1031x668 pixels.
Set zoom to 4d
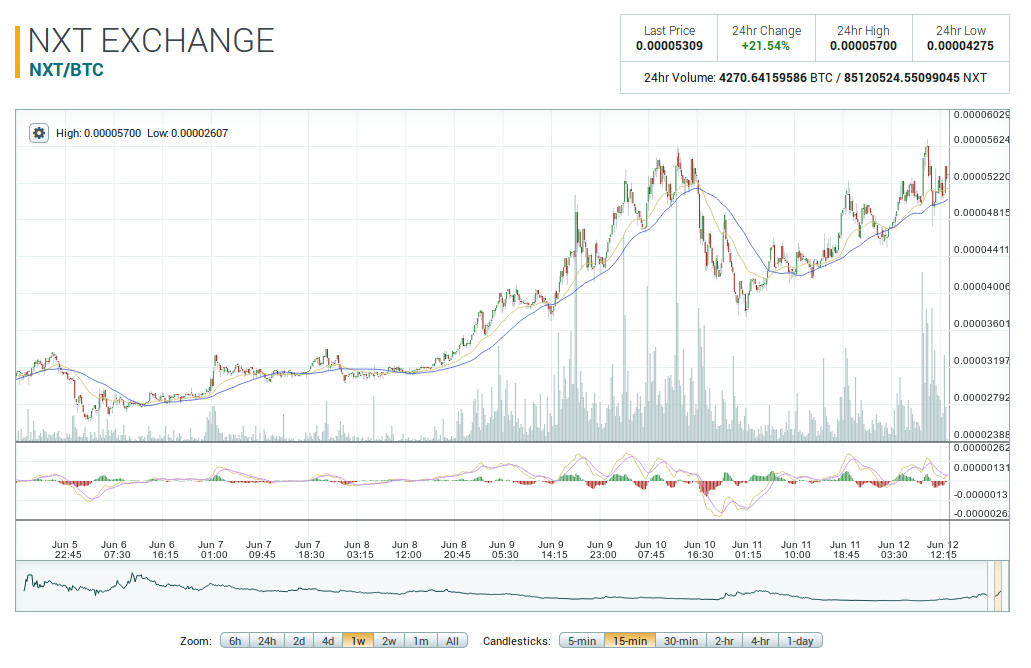pyautogui.click(x=328, y=640)
